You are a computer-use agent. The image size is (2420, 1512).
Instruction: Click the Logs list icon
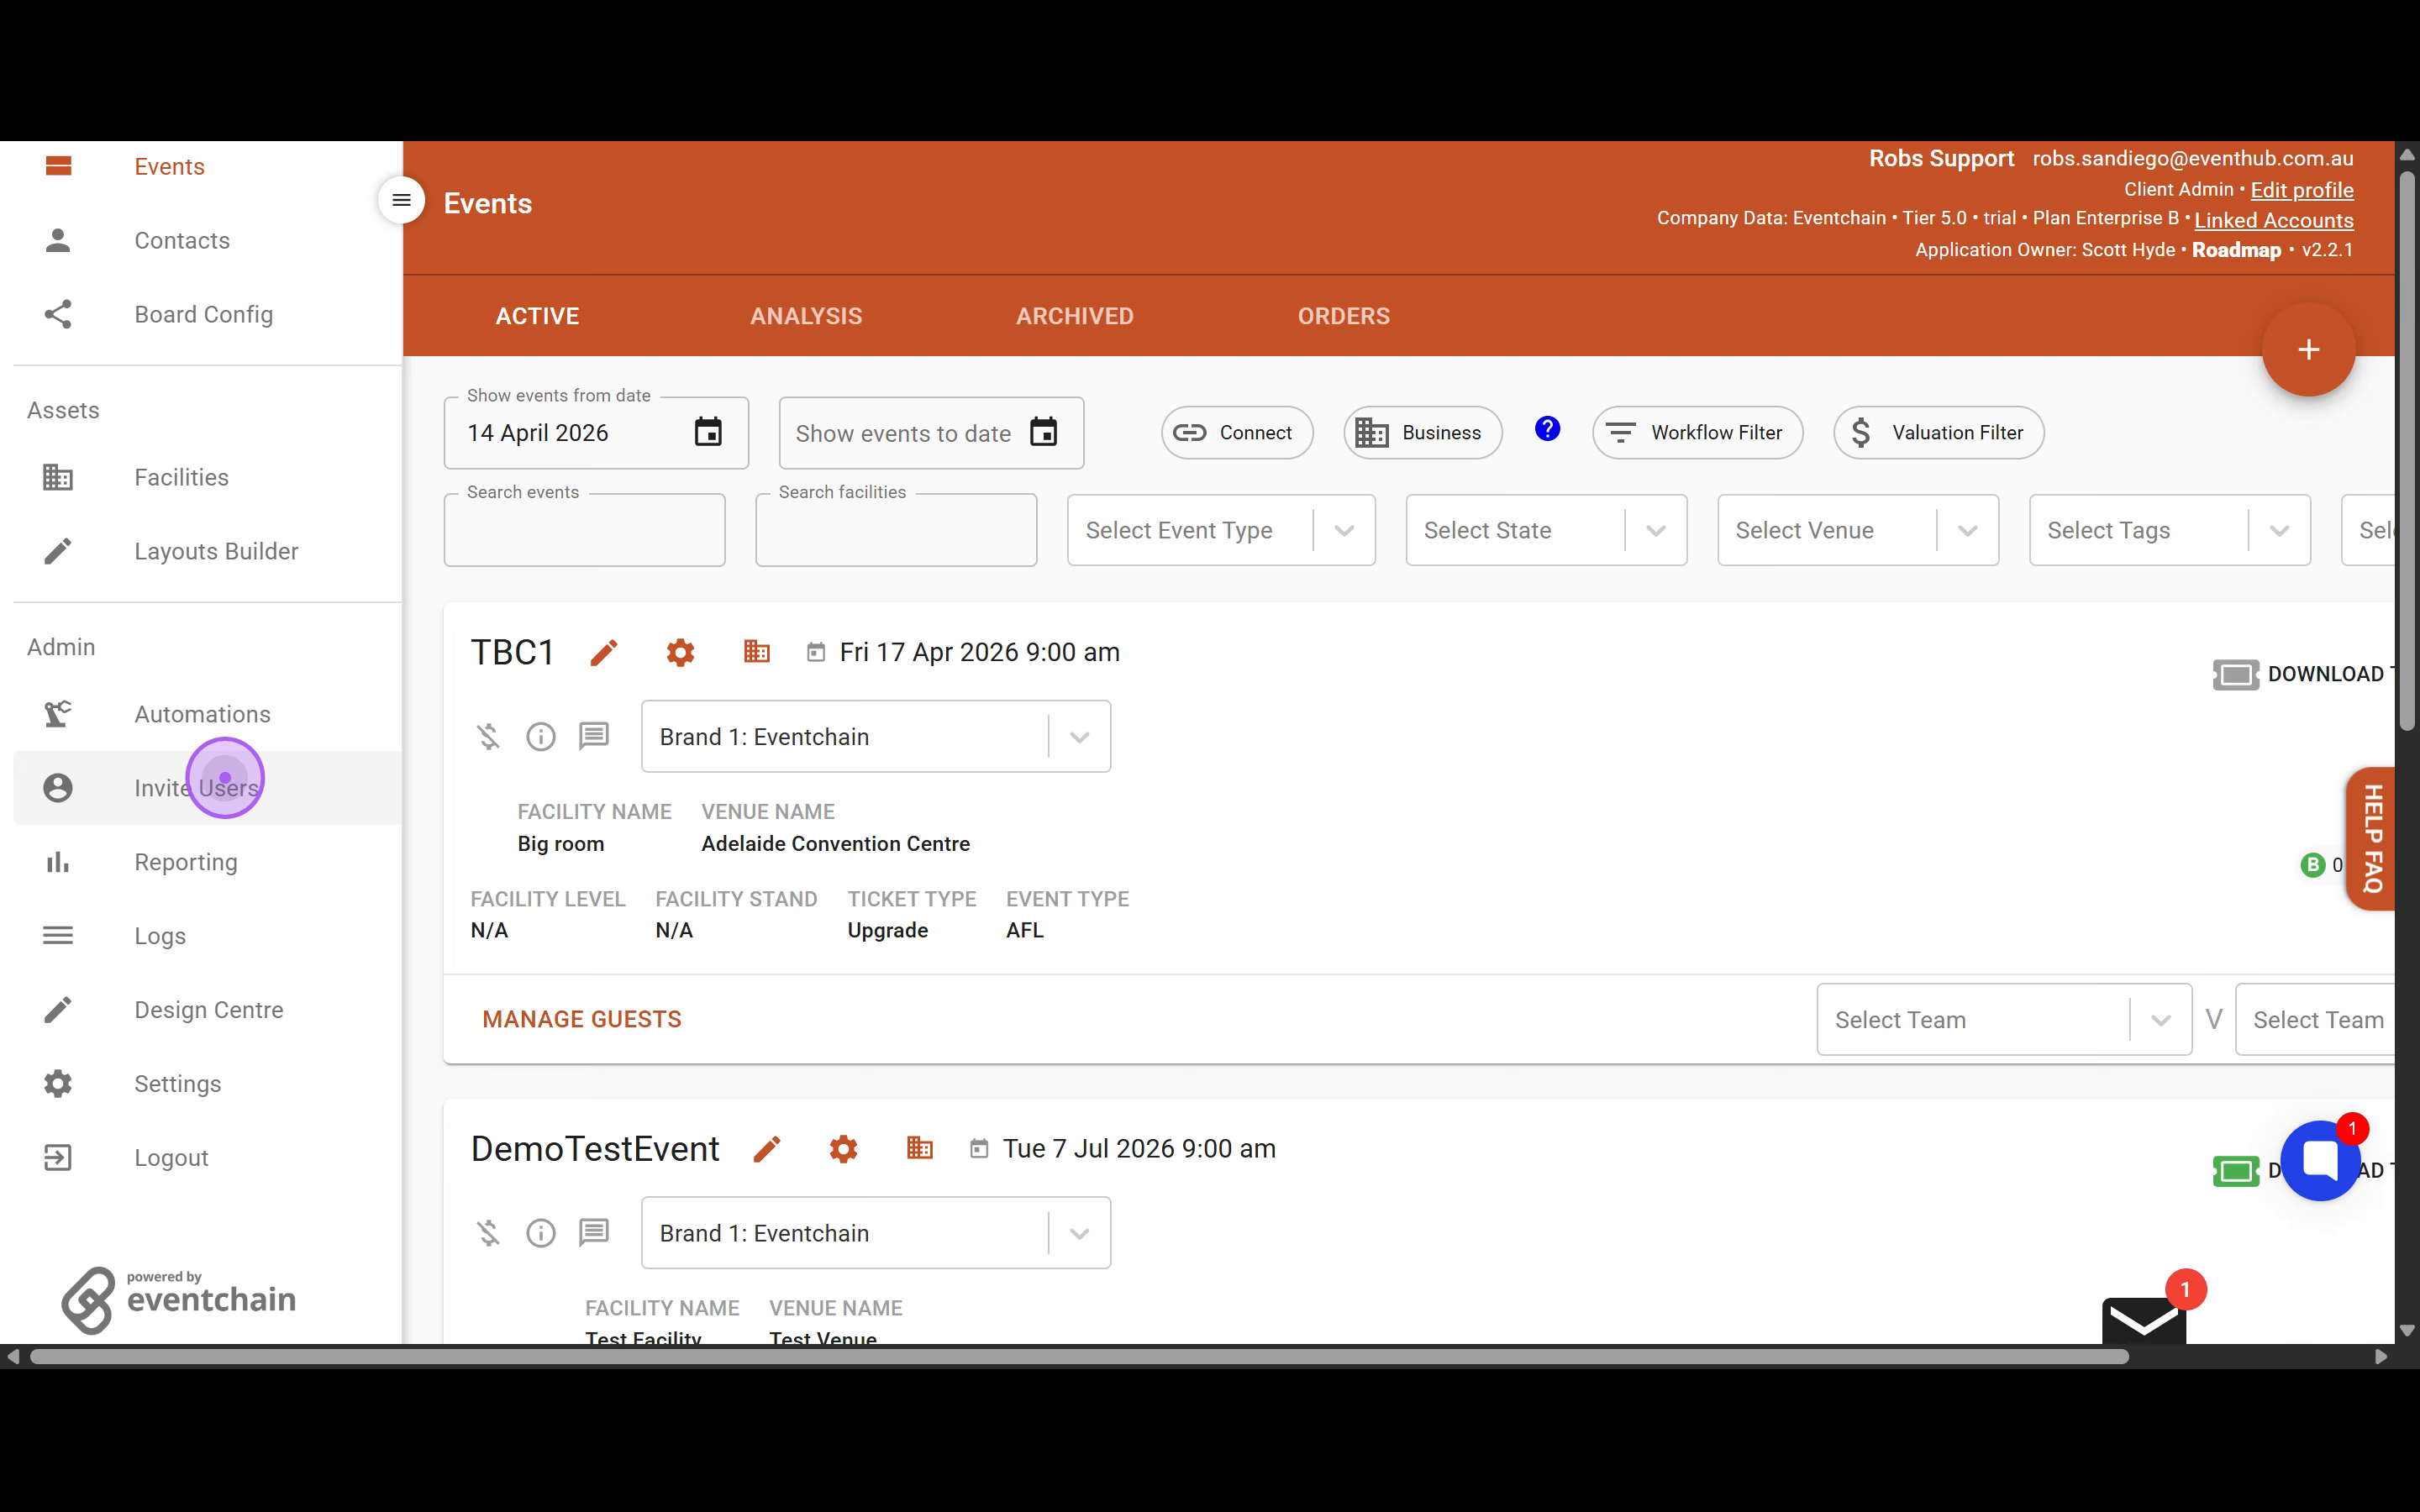(58, 936)
